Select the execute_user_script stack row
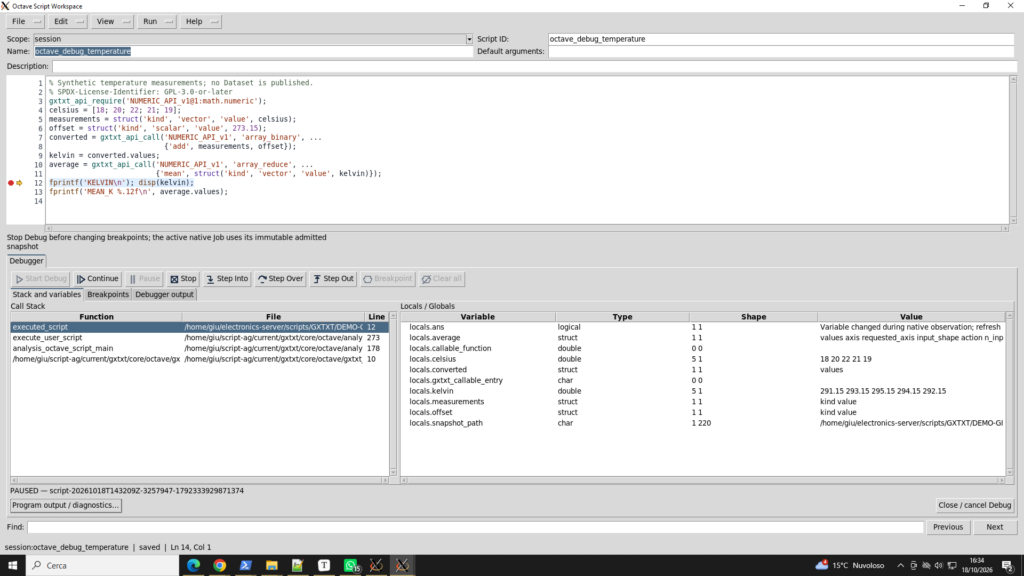 [199, 338]
